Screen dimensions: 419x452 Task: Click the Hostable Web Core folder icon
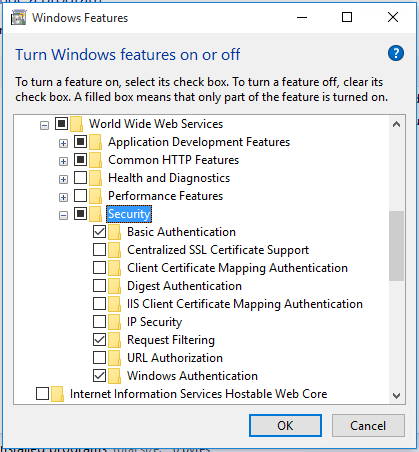(x=57, y=394)
